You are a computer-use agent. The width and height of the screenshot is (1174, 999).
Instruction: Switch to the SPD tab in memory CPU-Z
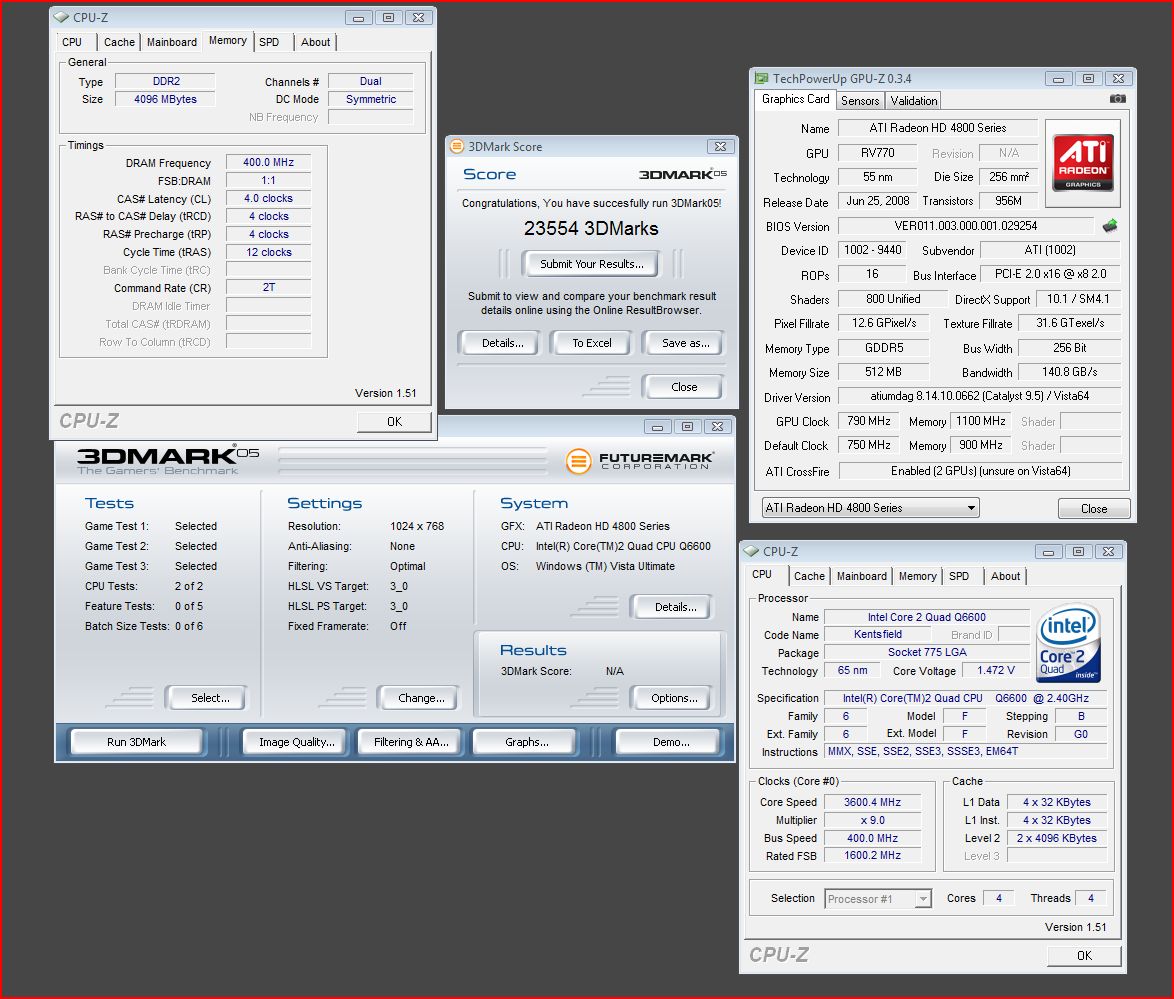pyautogui.click(x=270, y=42)
